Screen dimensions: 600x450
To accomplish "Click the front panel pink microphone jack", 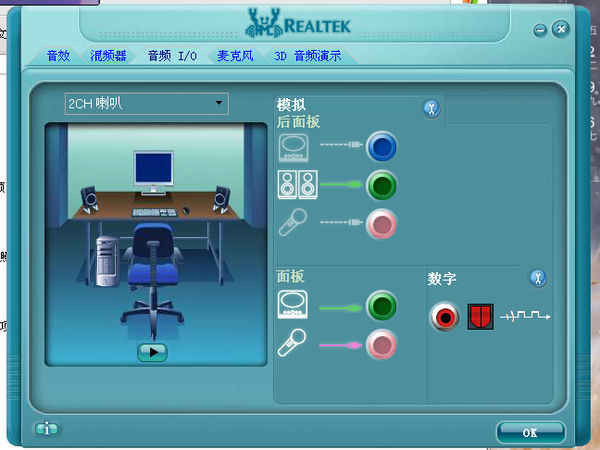I will 381,345.
